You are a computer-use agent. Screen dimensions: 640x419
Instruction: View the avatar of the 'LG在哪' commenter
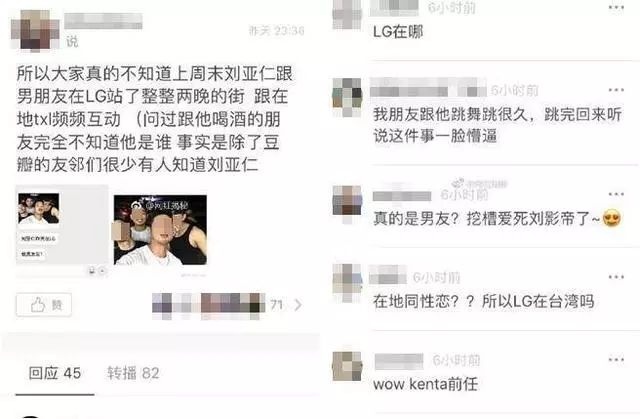347,14
